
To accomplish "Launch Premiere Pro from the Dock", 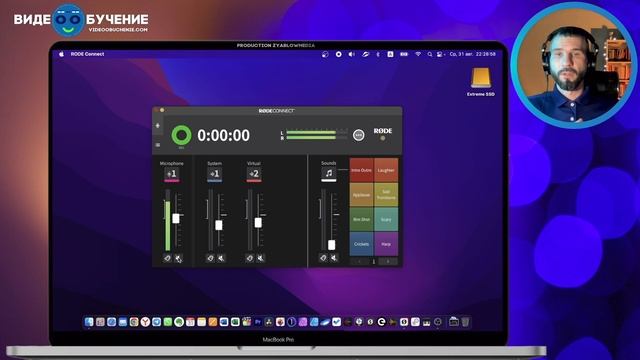I will (258, 322).
